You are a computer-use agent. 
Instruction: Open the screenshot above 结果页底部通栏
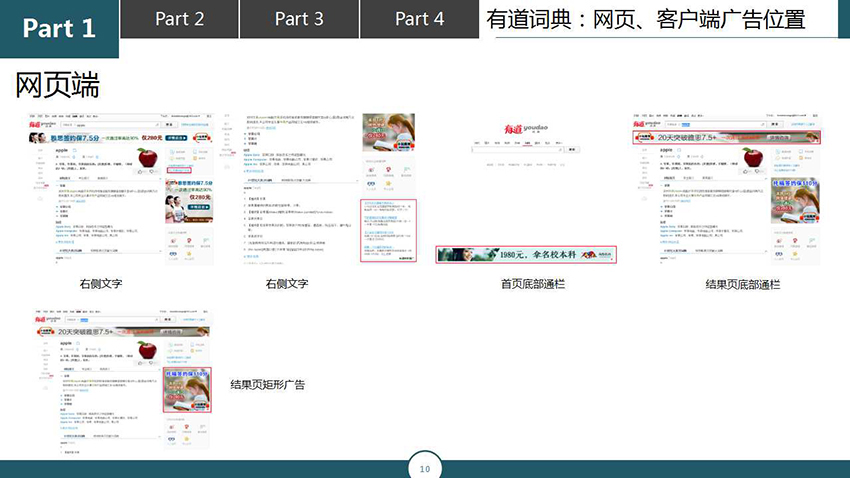[x=726, y=189]
